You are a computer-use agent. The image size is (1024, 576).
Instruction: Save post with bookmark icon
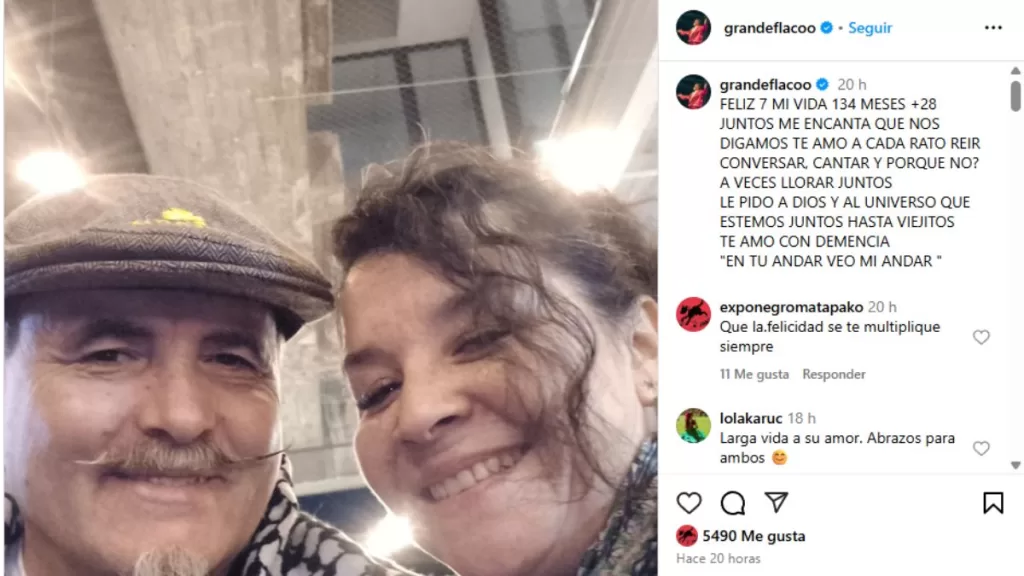993,503
